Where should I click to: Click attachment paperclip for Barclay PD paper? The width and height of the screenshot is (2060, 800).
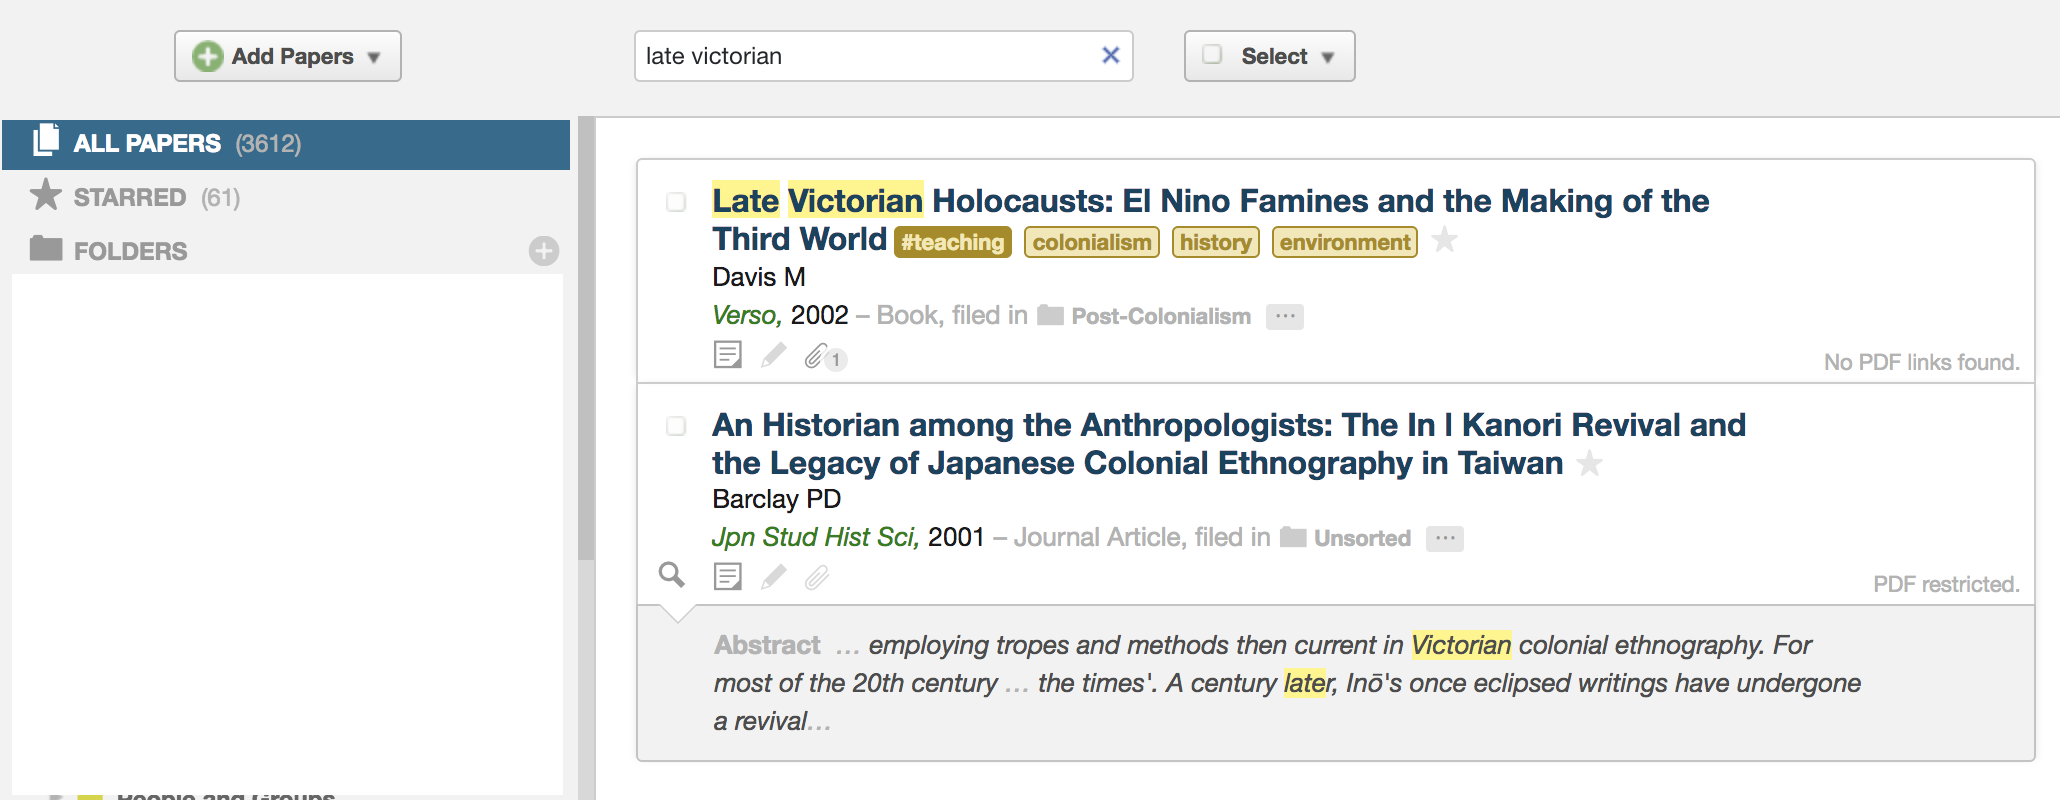[x=817, y=577]
